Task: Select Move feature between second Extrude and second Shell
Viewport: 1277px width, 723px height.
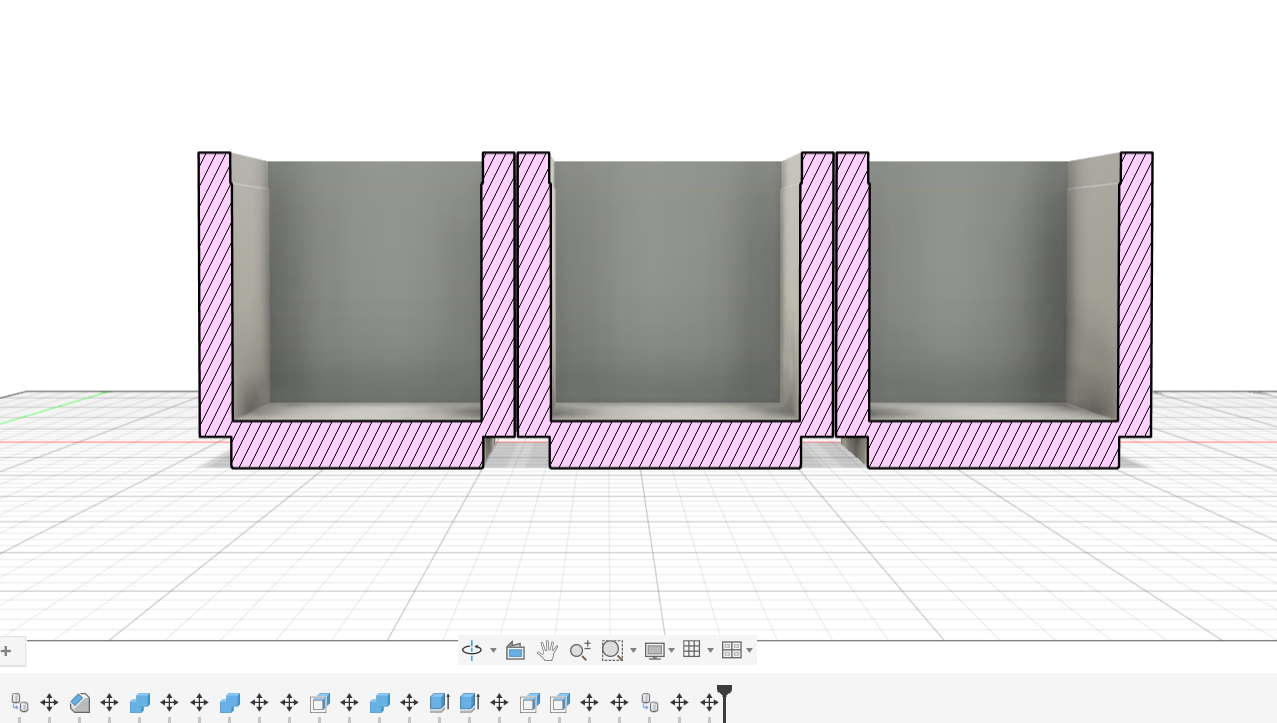Action: (499, 703)
